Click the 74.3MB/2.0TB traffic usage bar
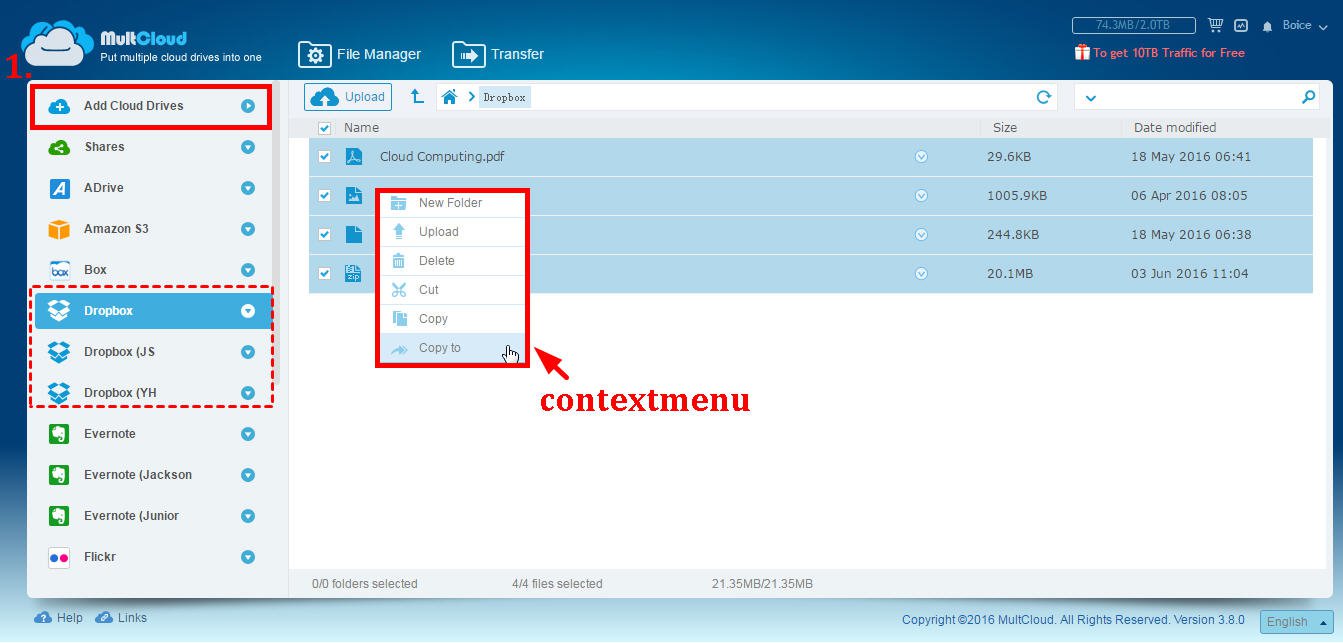1343x643 pixels. click(1134, 25)
